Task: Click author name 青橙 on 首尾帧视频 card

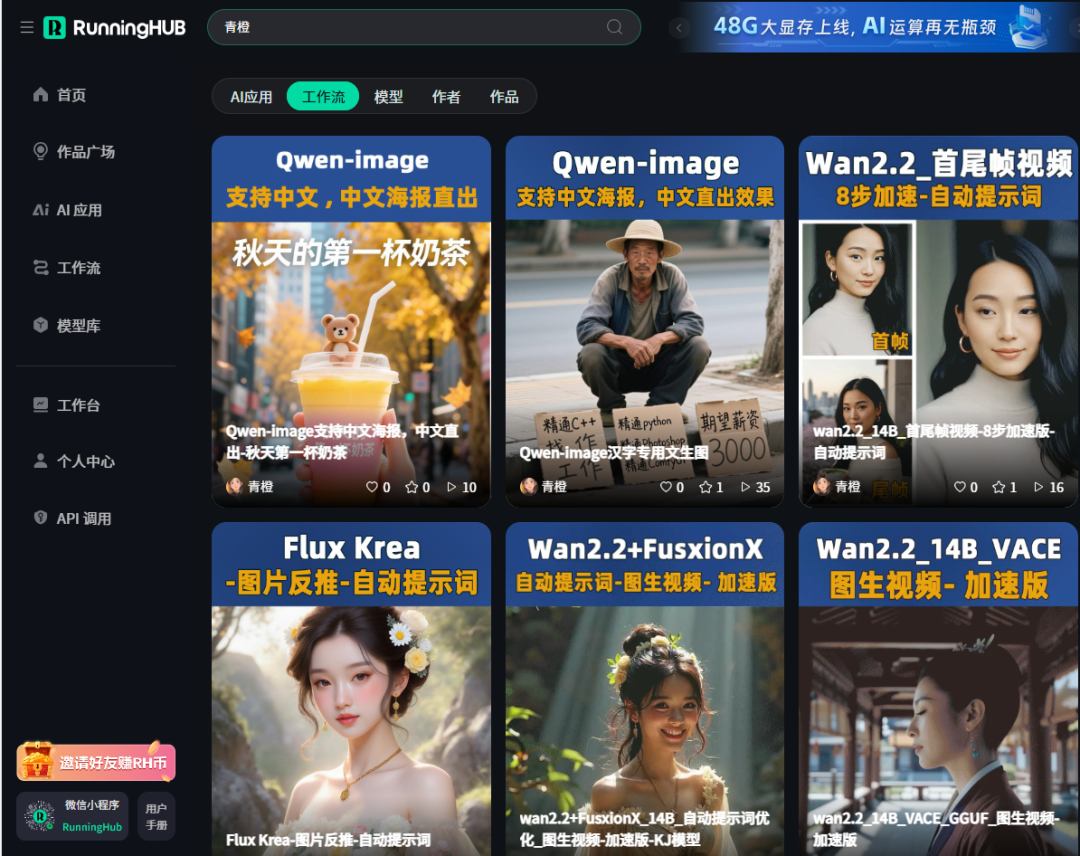Action: [848, 487]
